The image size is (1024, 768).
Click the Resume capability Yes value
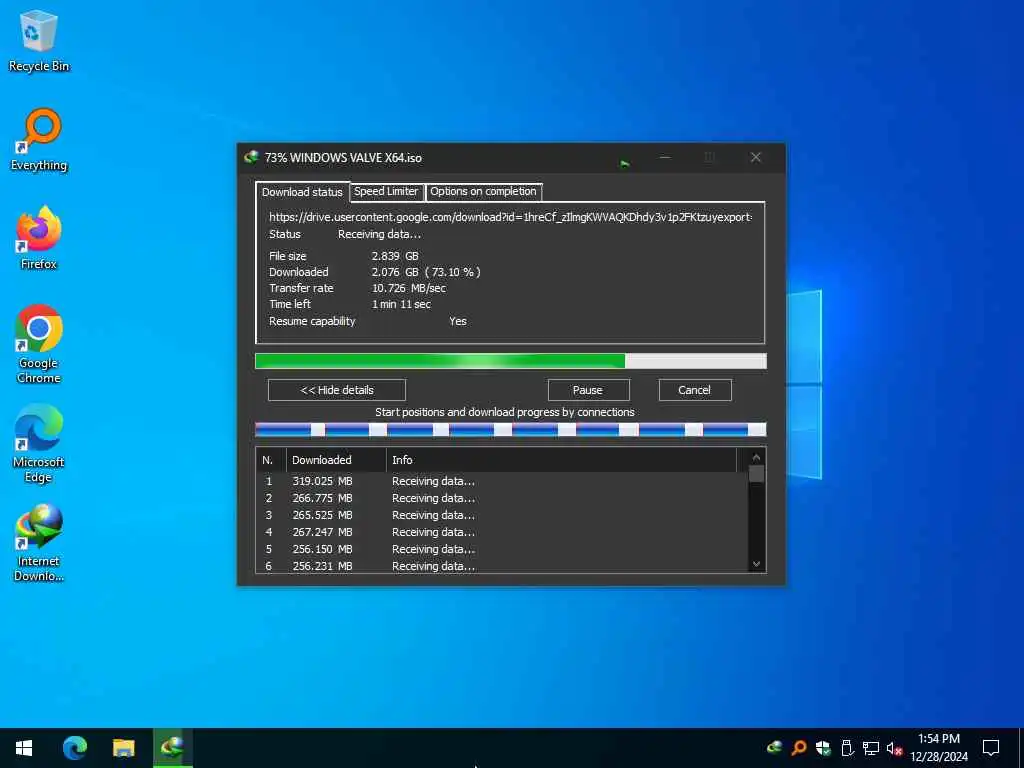(458, 321)
